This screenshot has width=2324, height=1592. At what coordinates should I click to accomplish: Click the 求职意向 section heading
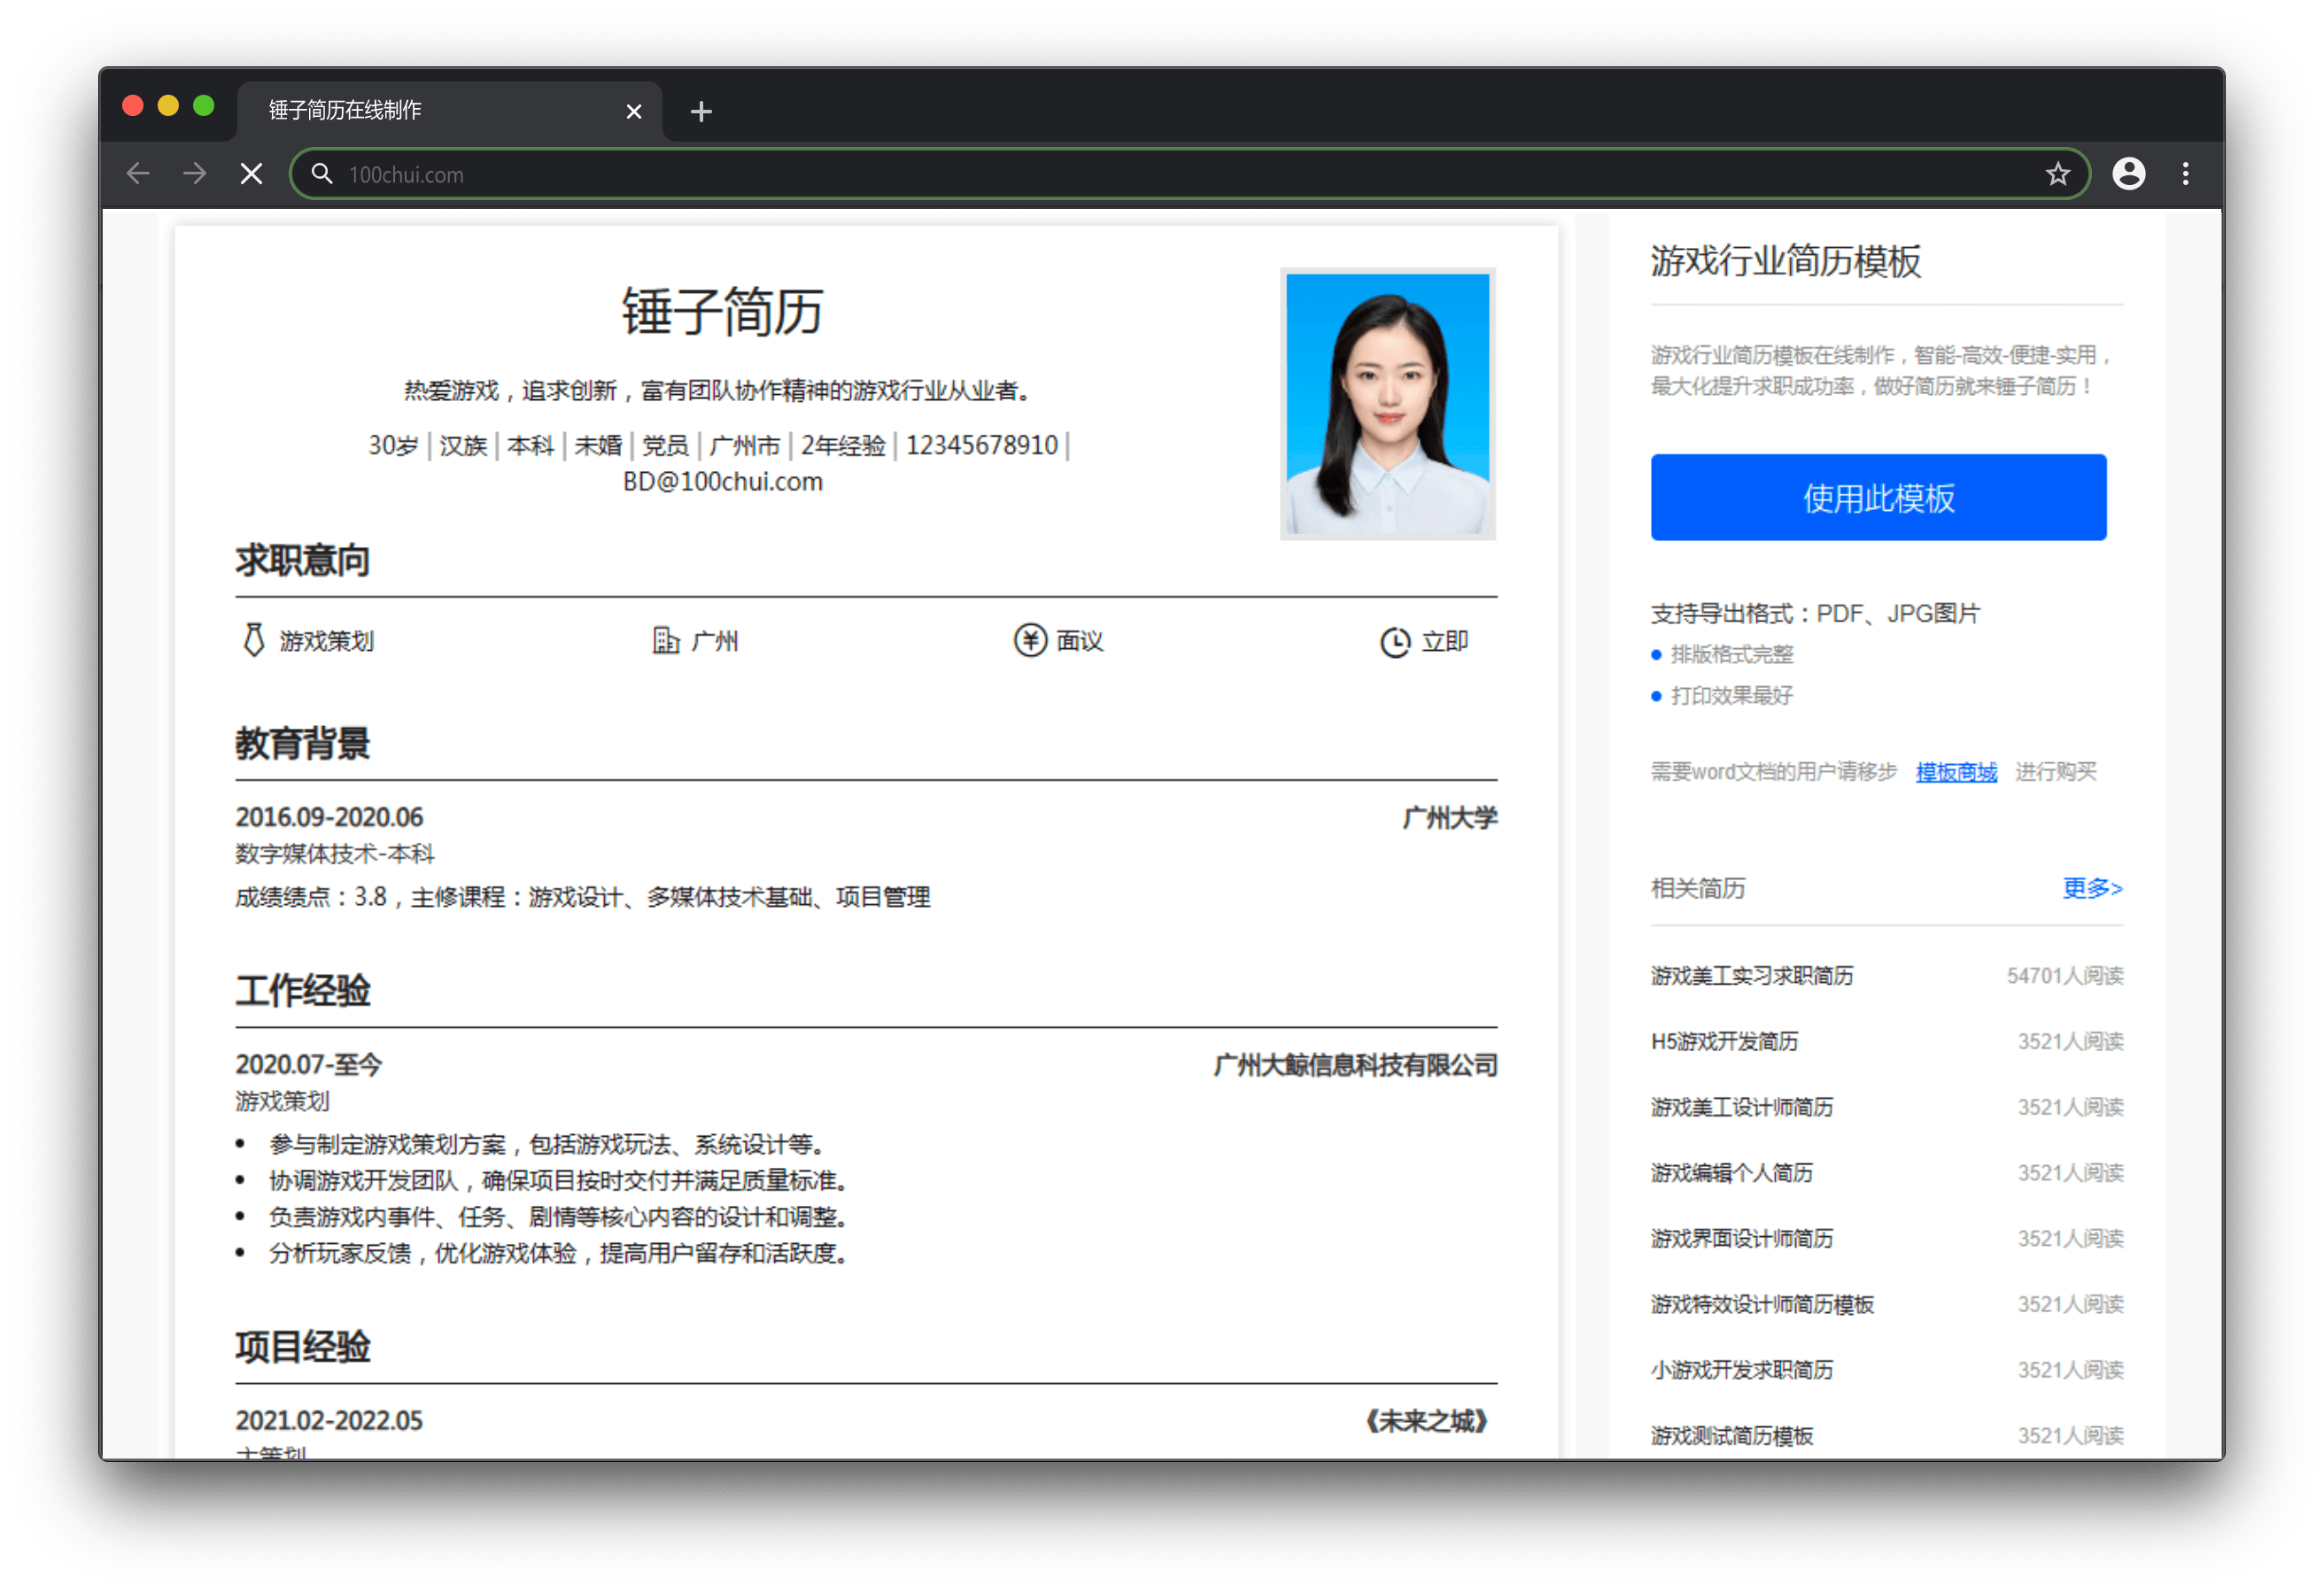[302, 560]
